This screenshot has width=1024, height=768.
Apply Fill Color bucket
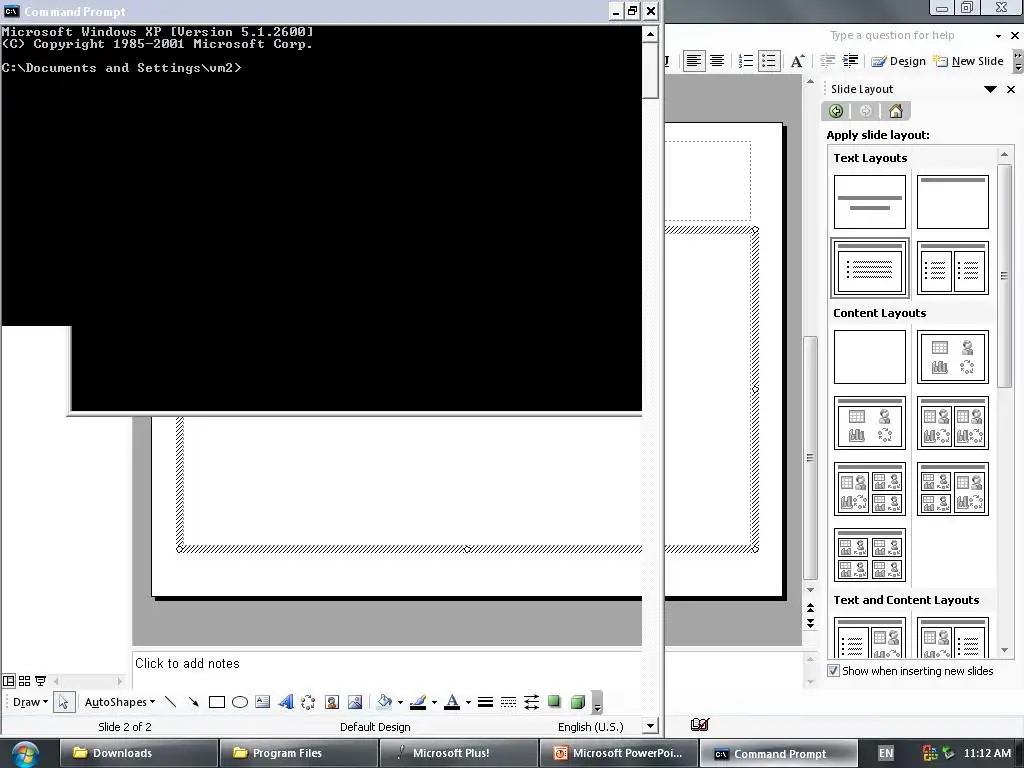click(x=385, y=702)
